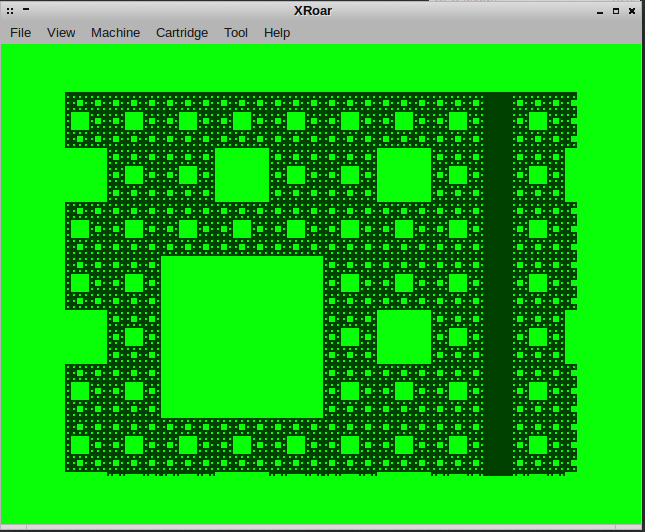
Task: Click the dash button beside the window menu icon
Action: (x=25, y=10)
